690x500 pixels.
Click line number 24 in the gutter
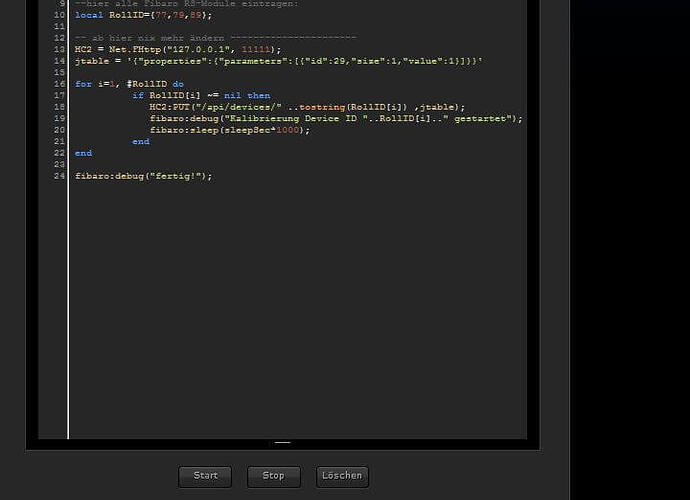tap(59, 176)
